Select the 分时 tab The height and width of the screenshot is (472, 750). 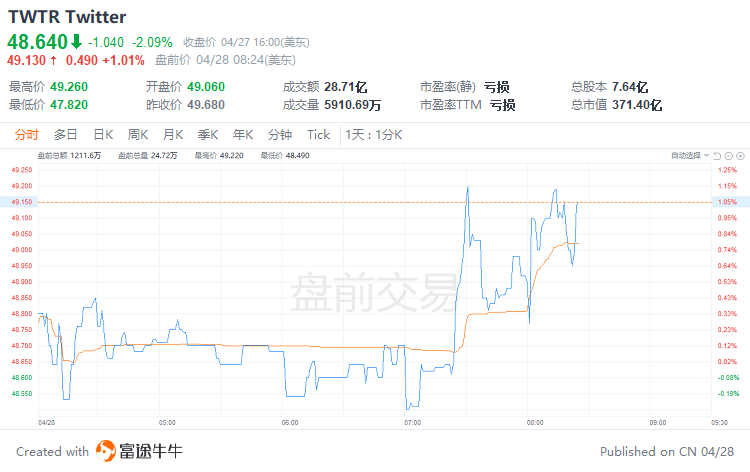[26, 135]
